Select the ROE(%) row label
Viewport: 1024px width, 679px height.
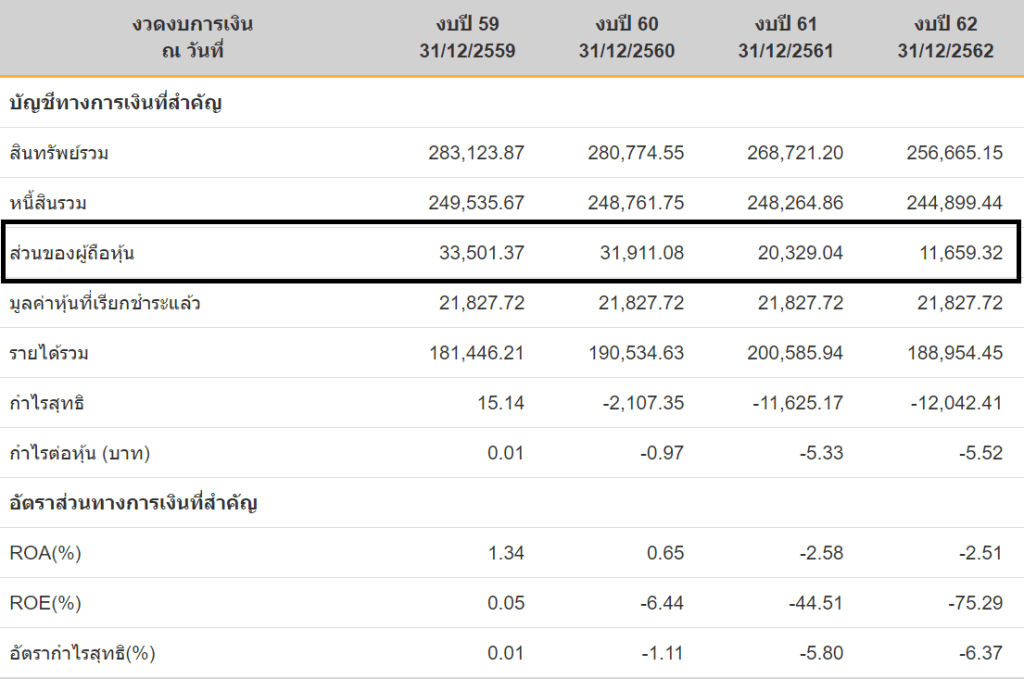46,603
